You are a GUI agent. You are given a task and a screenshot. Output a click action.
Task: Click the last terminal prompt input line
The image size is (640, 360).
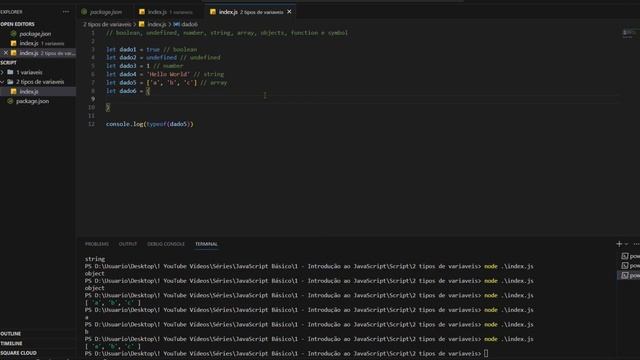[x=286, y=353]
